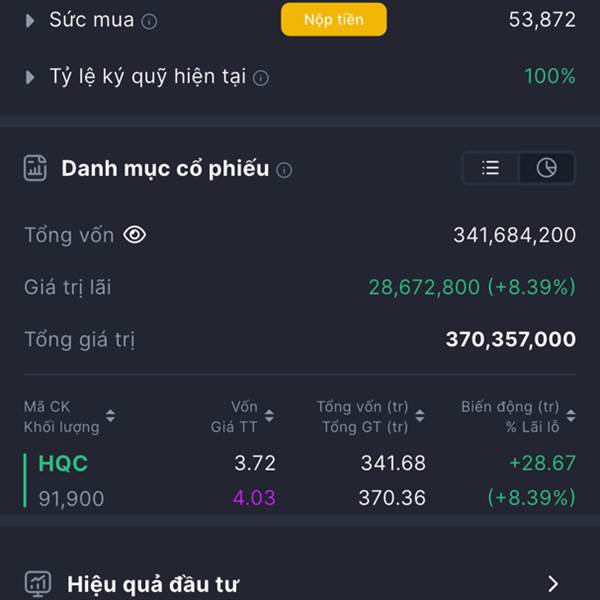Click info icon beside Tỷ lệ ký quỹ hiện tại
600x600 pixels.
pos(261,78)
